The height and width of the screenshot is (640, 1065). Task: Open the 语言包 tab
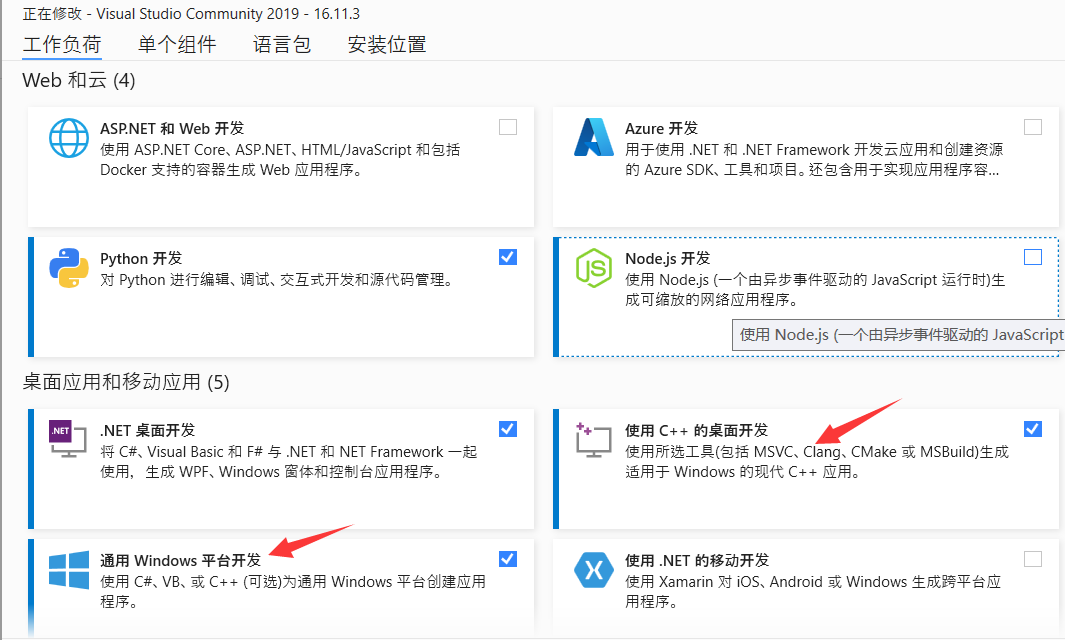click(282, 45)
